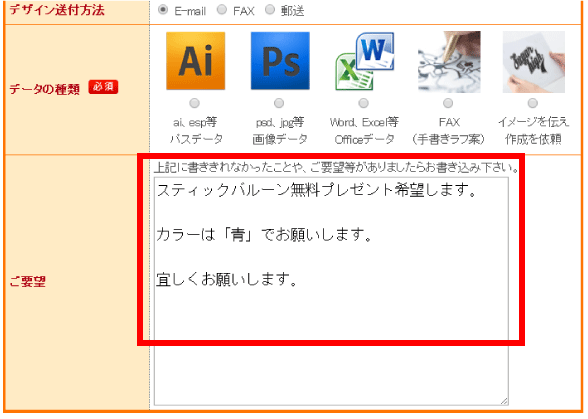Choose ai, esp path data radio button
Image resolution: width=588 pixels, height=419 pixels.
194,103
